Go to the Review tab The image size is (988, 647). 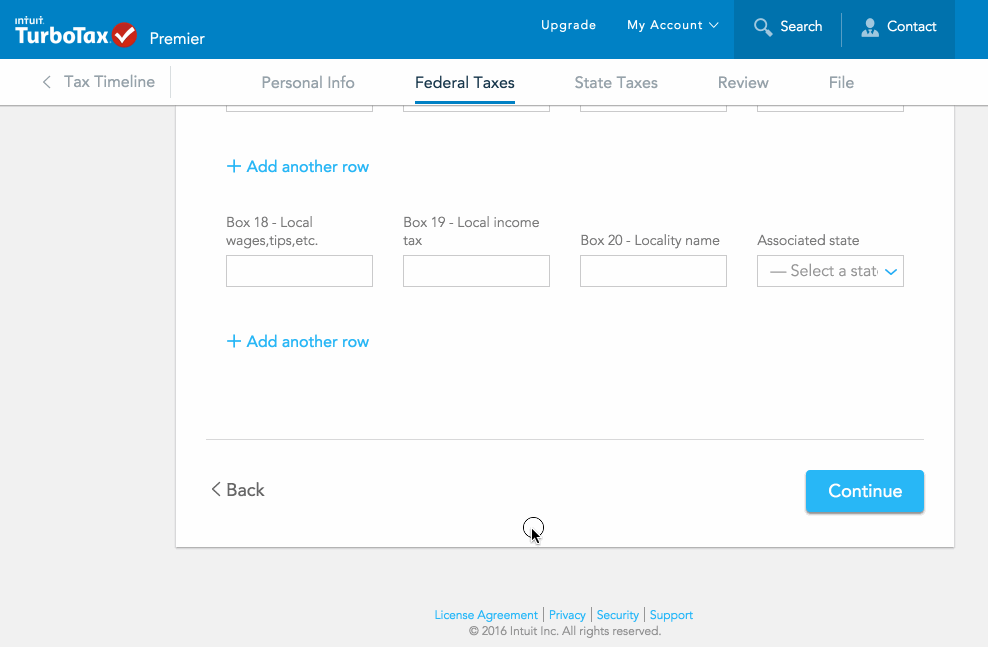[743, 83]
